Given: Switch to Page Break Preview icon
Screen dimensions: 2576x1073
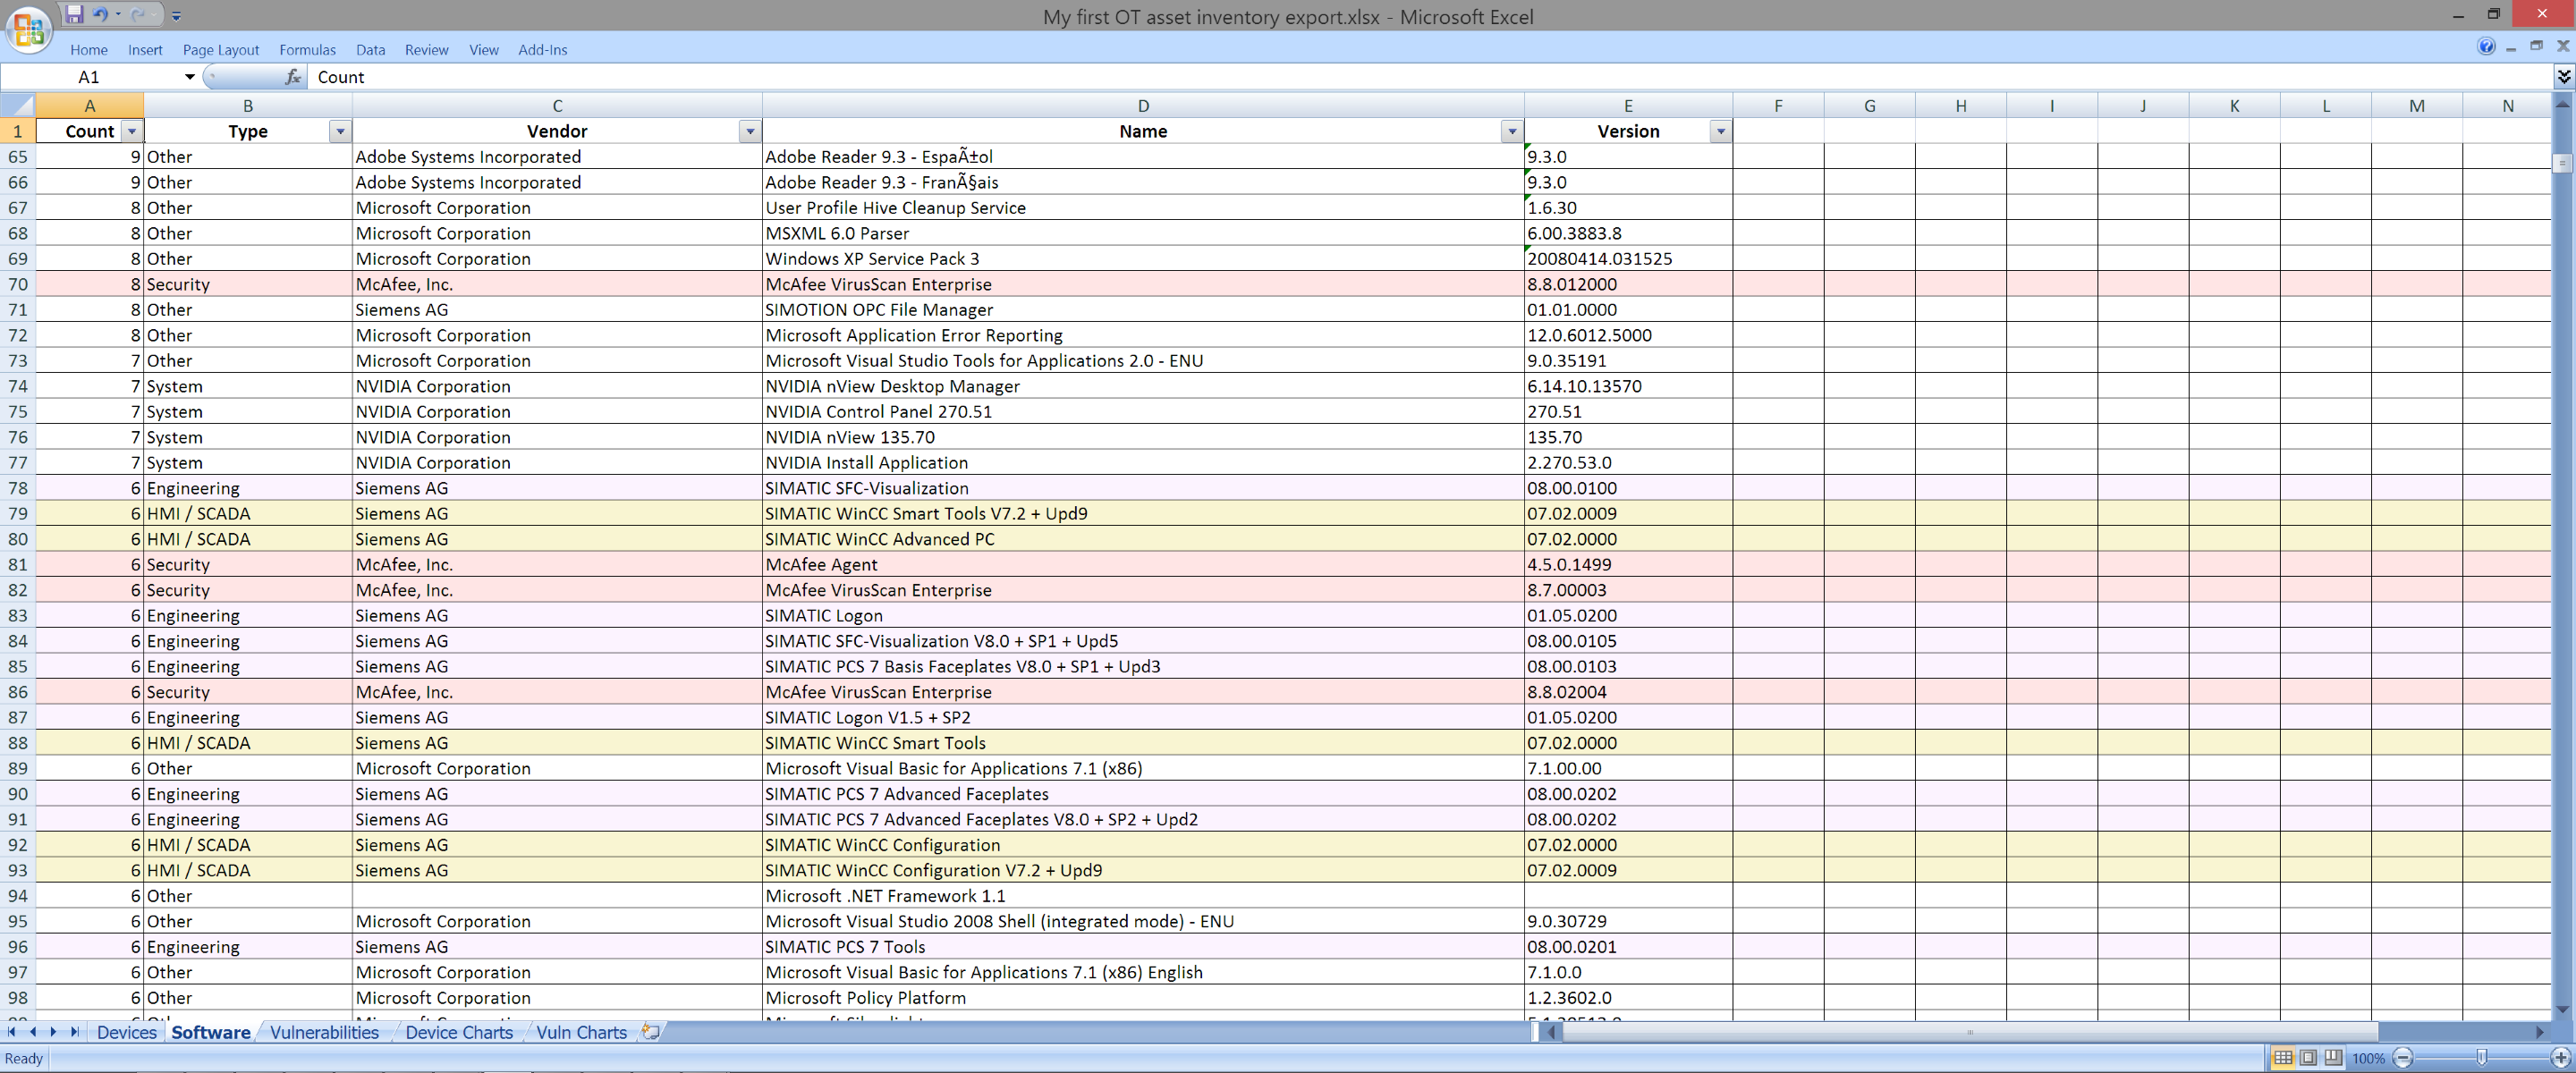Looking at the screenshot, I should click(x=2333, y=1058).
